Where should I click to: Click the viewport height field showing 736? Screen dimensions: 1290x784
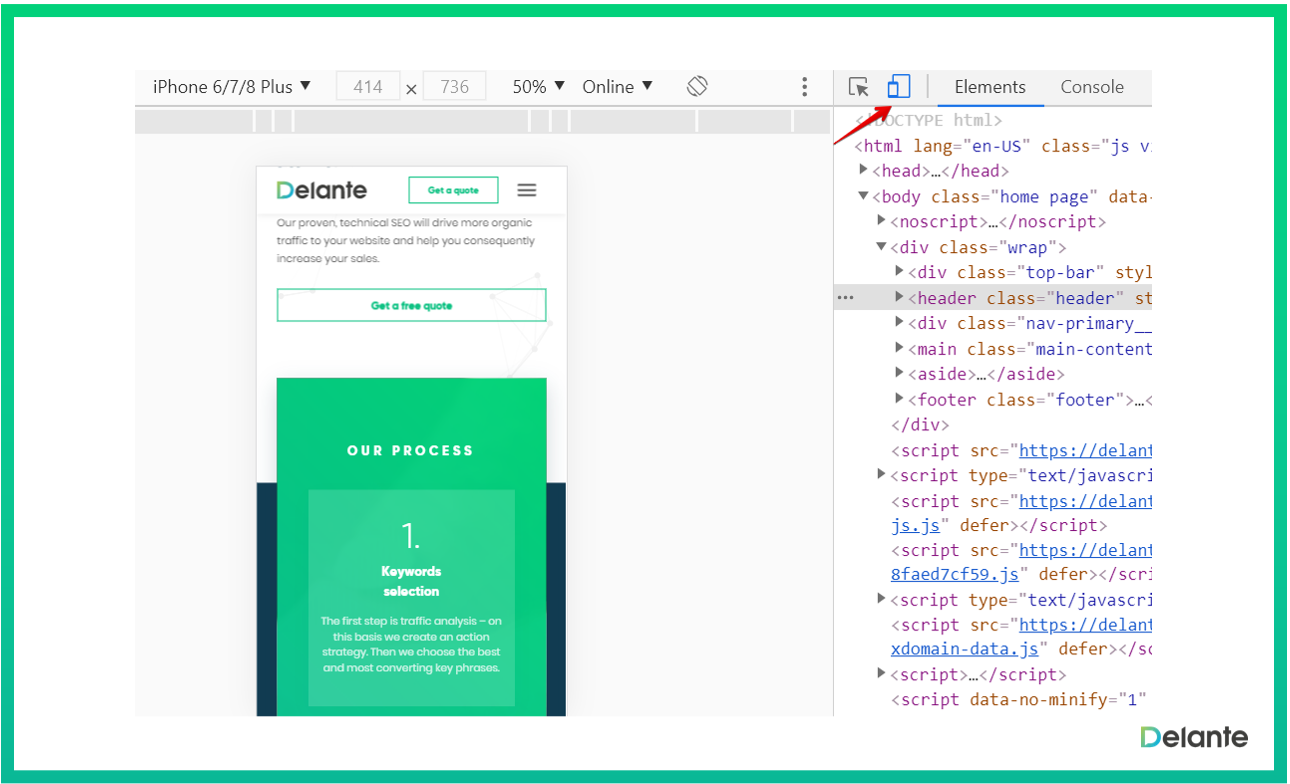[x=454, y=87]
